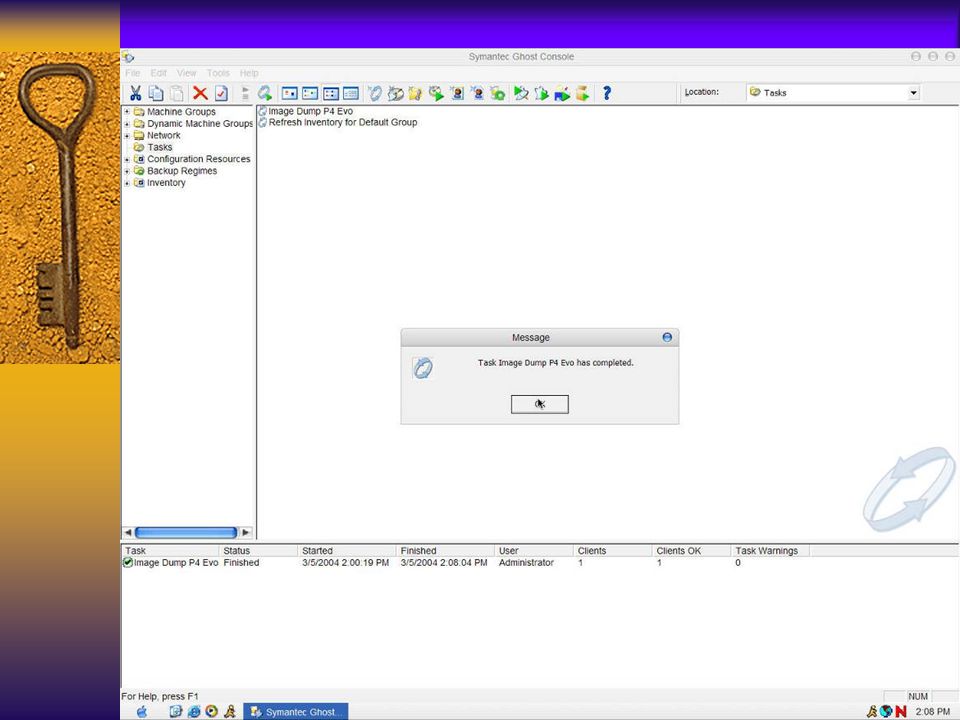Click the refresh icon left of view buttons
Screen dimensions: 960x720
click(264, 93)
